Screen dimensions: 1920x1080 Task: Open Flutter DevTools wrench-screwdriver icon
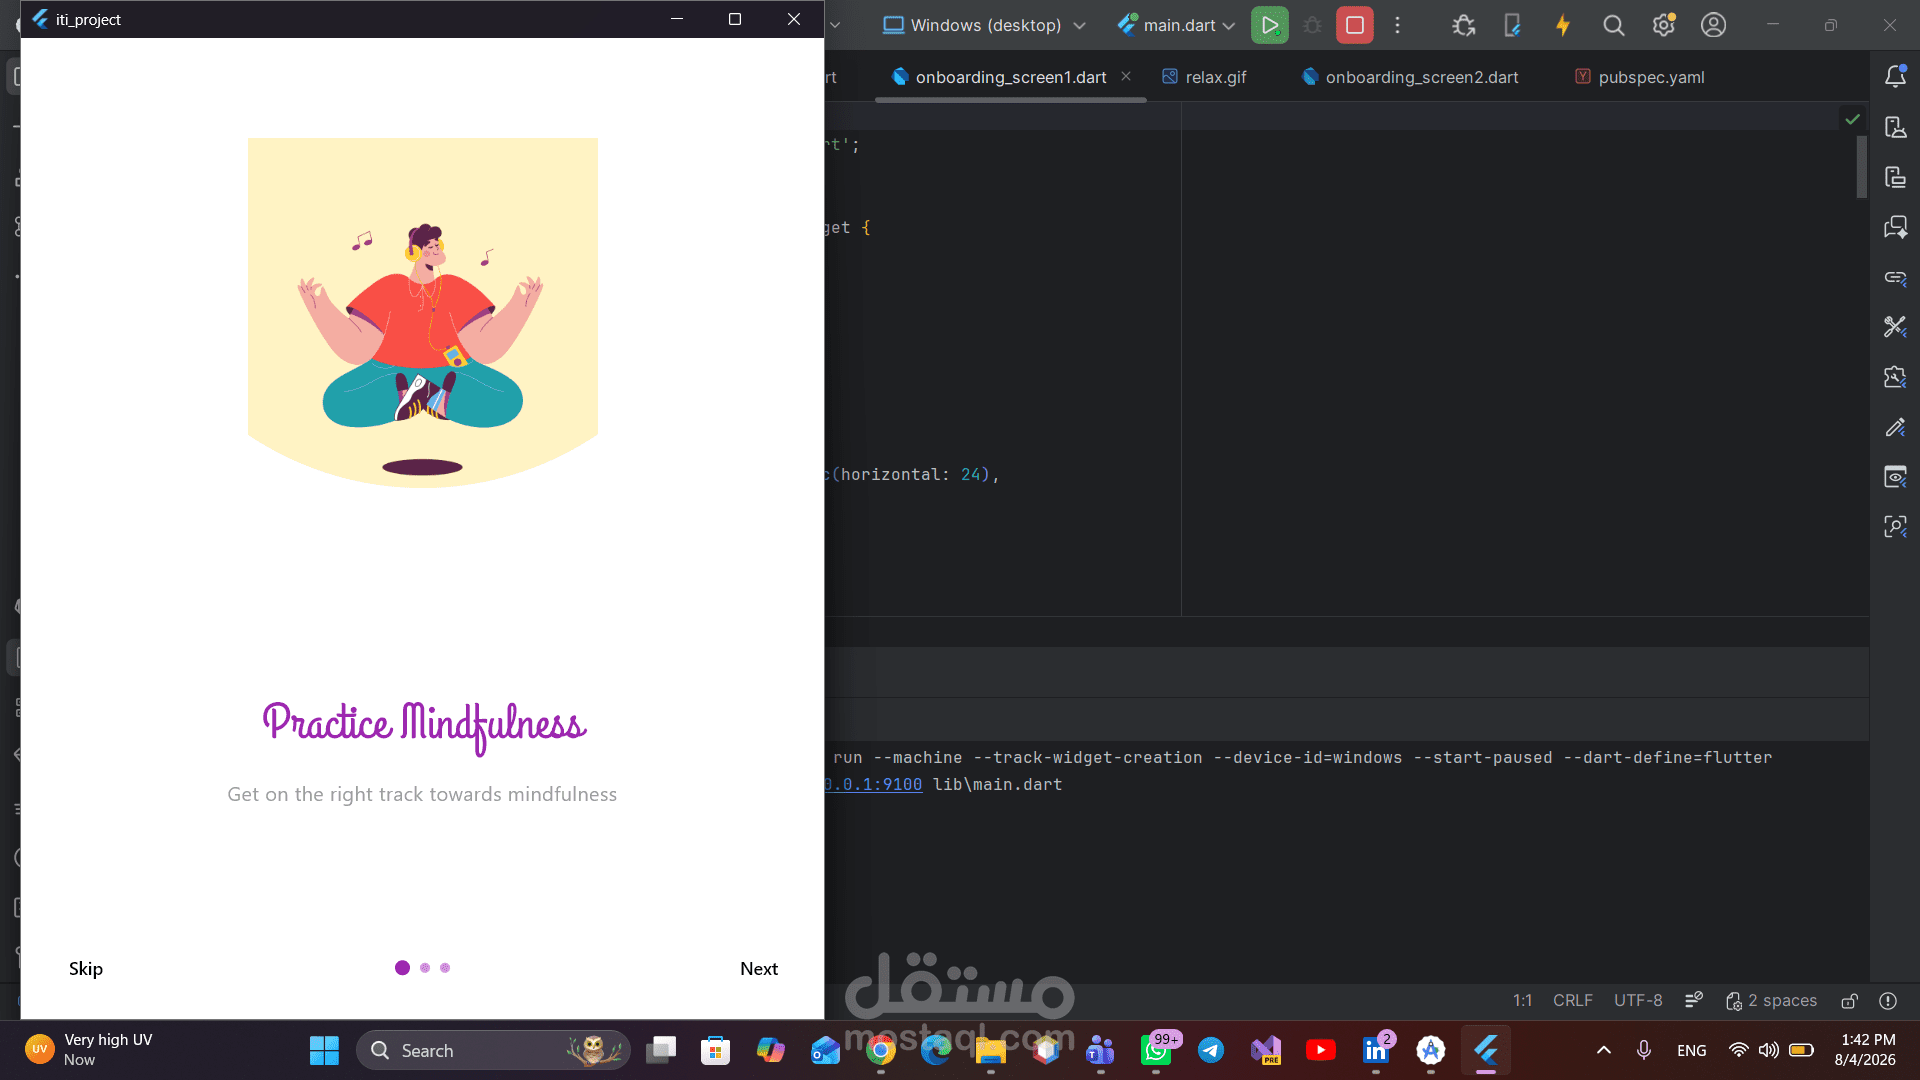point(1895,327)
